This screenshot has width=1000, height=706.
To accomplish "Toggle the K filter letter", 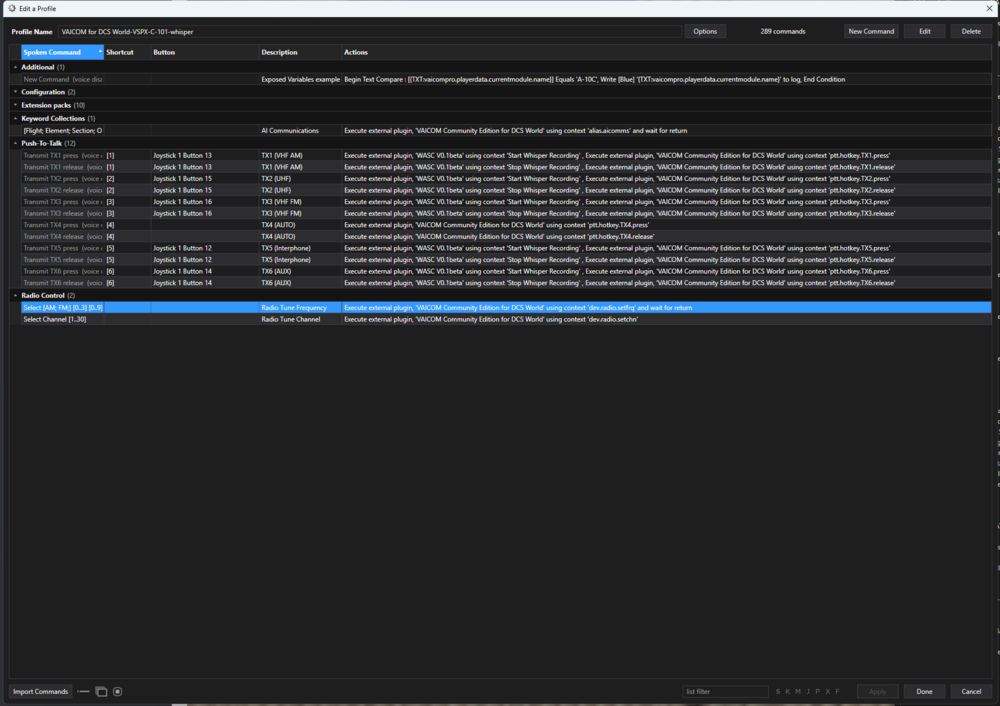I will pos(788,691).
